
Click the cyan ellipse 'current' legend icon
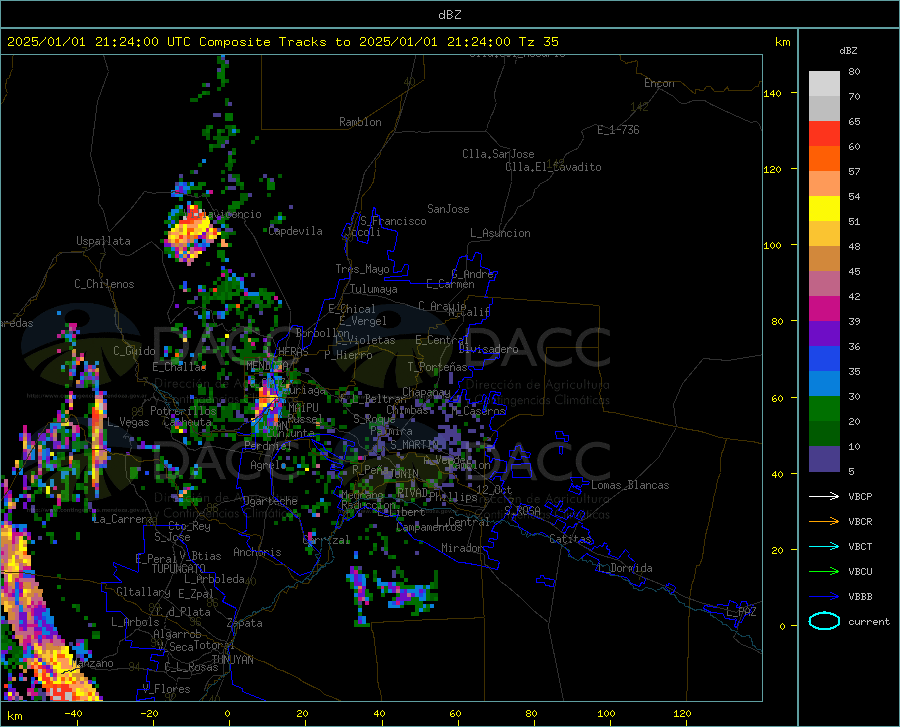[x=824, y=621]
